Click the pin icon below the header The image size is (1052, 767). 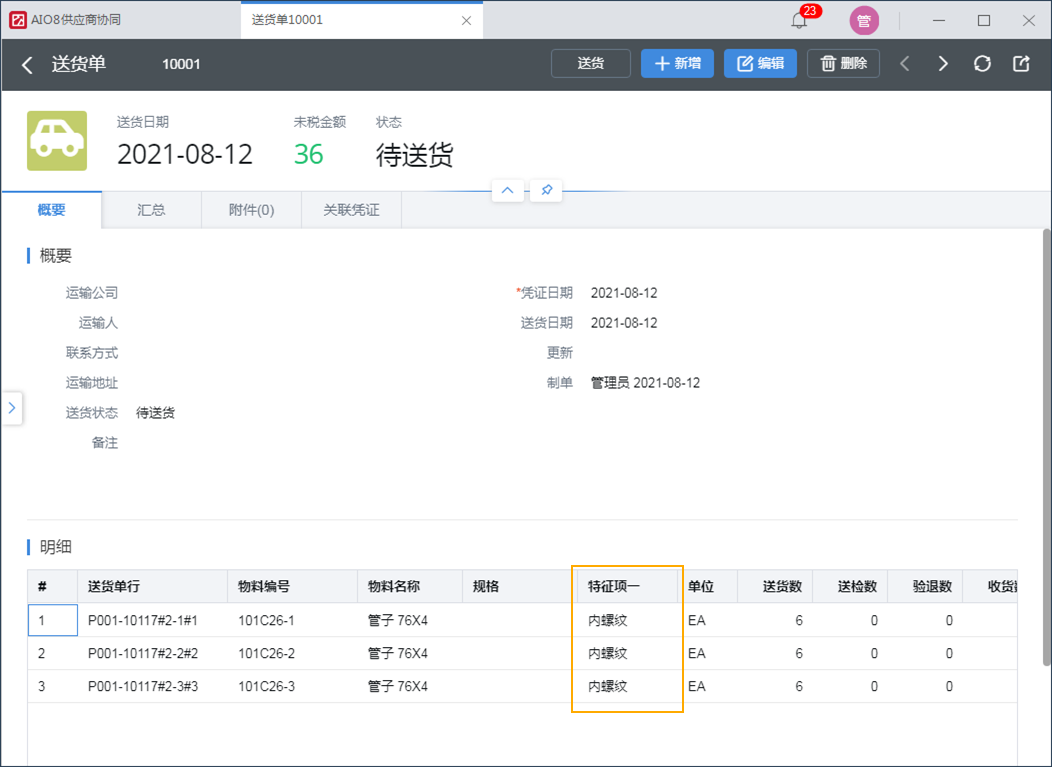pos(546,191)
